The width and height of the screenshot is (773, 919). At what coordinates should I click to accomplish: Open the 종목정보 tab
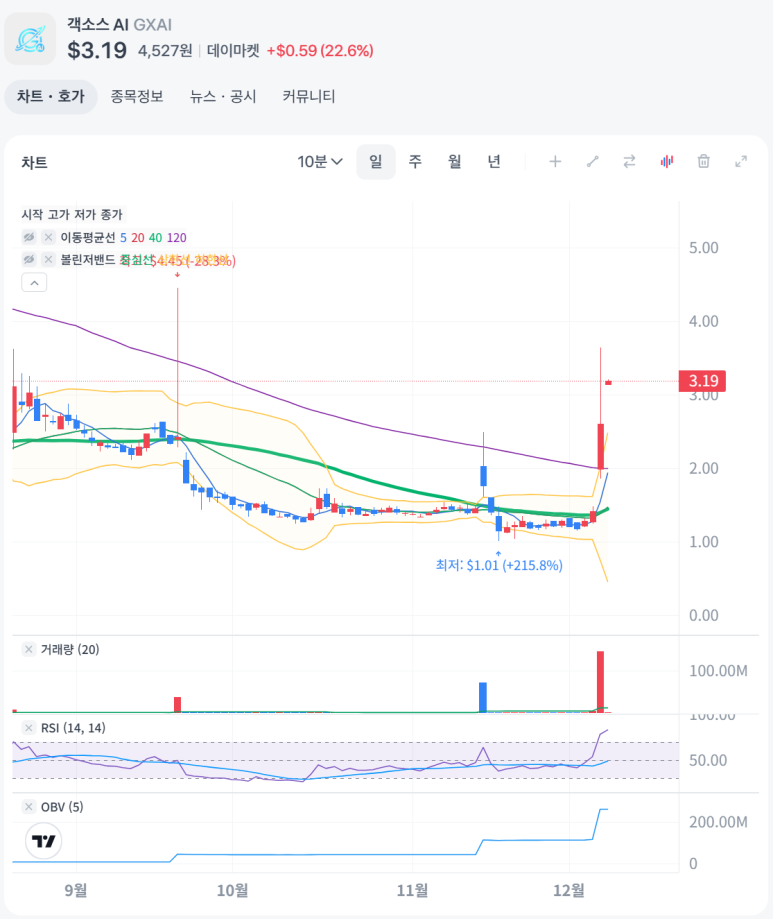[137, 97]
